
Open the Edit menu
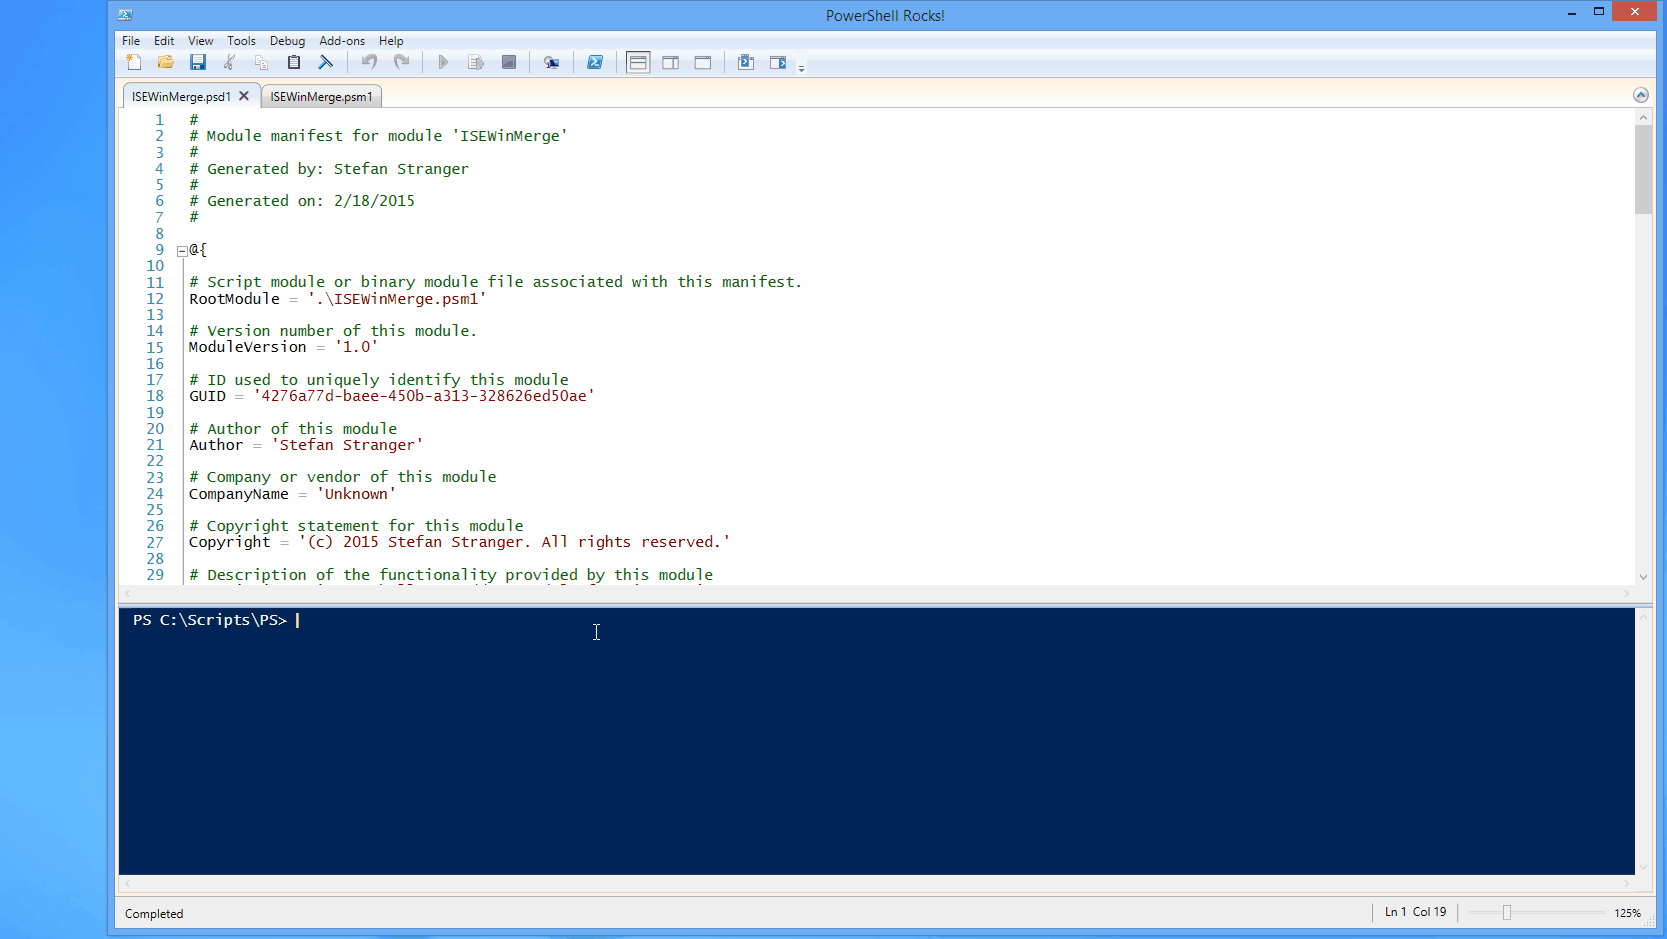(x=164, y=41)
